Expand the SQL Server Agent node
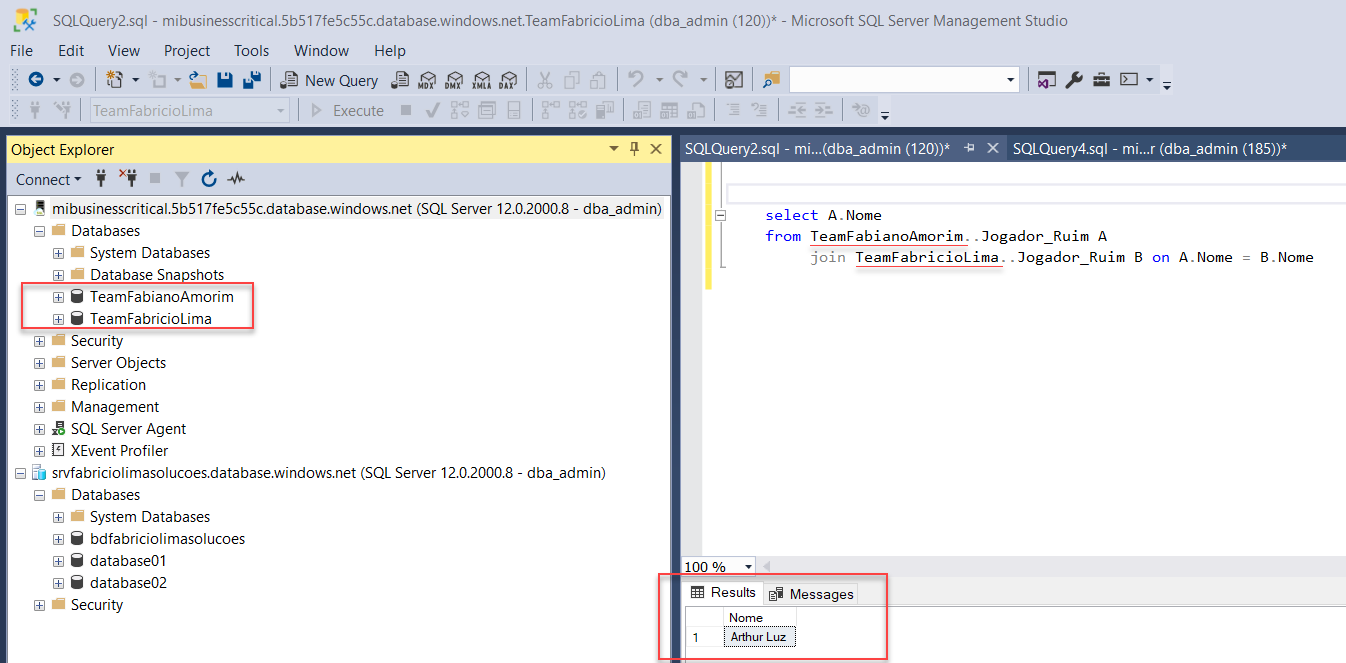The height and width of the screenshot is (663, 1346). [x=39, y=429]
